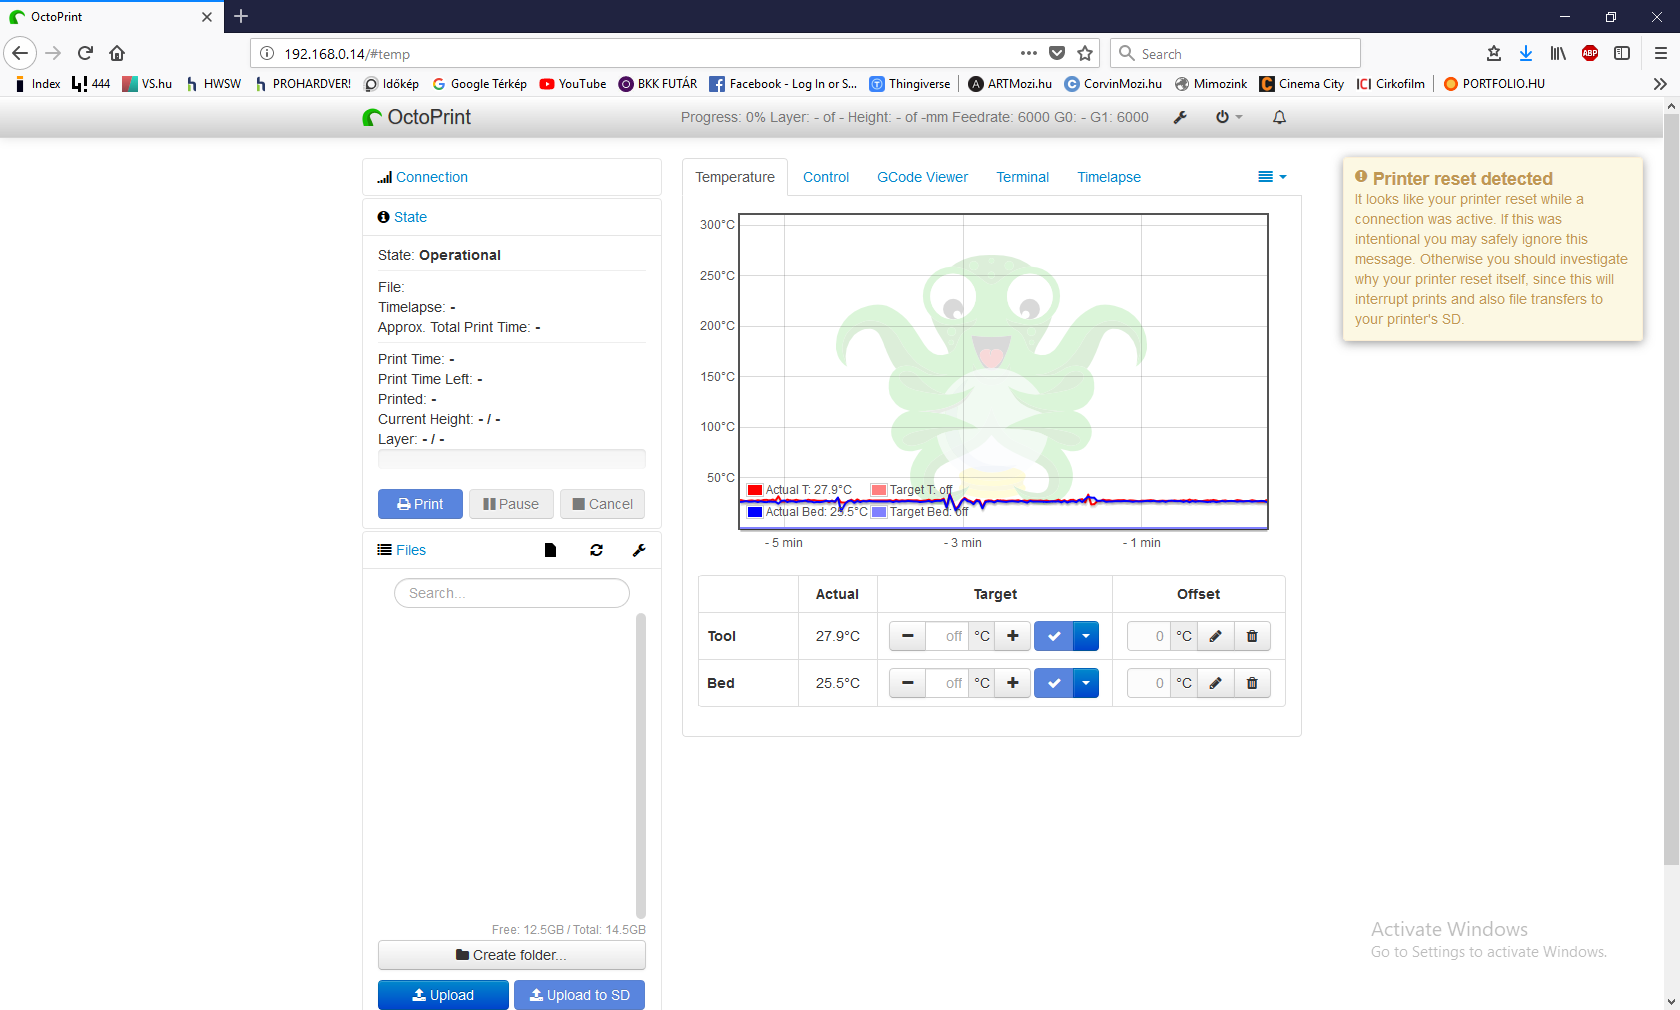Open Tool temperature presets dropdown
This screenshot has height=1010, width=1680.
tap(1086, 636)
